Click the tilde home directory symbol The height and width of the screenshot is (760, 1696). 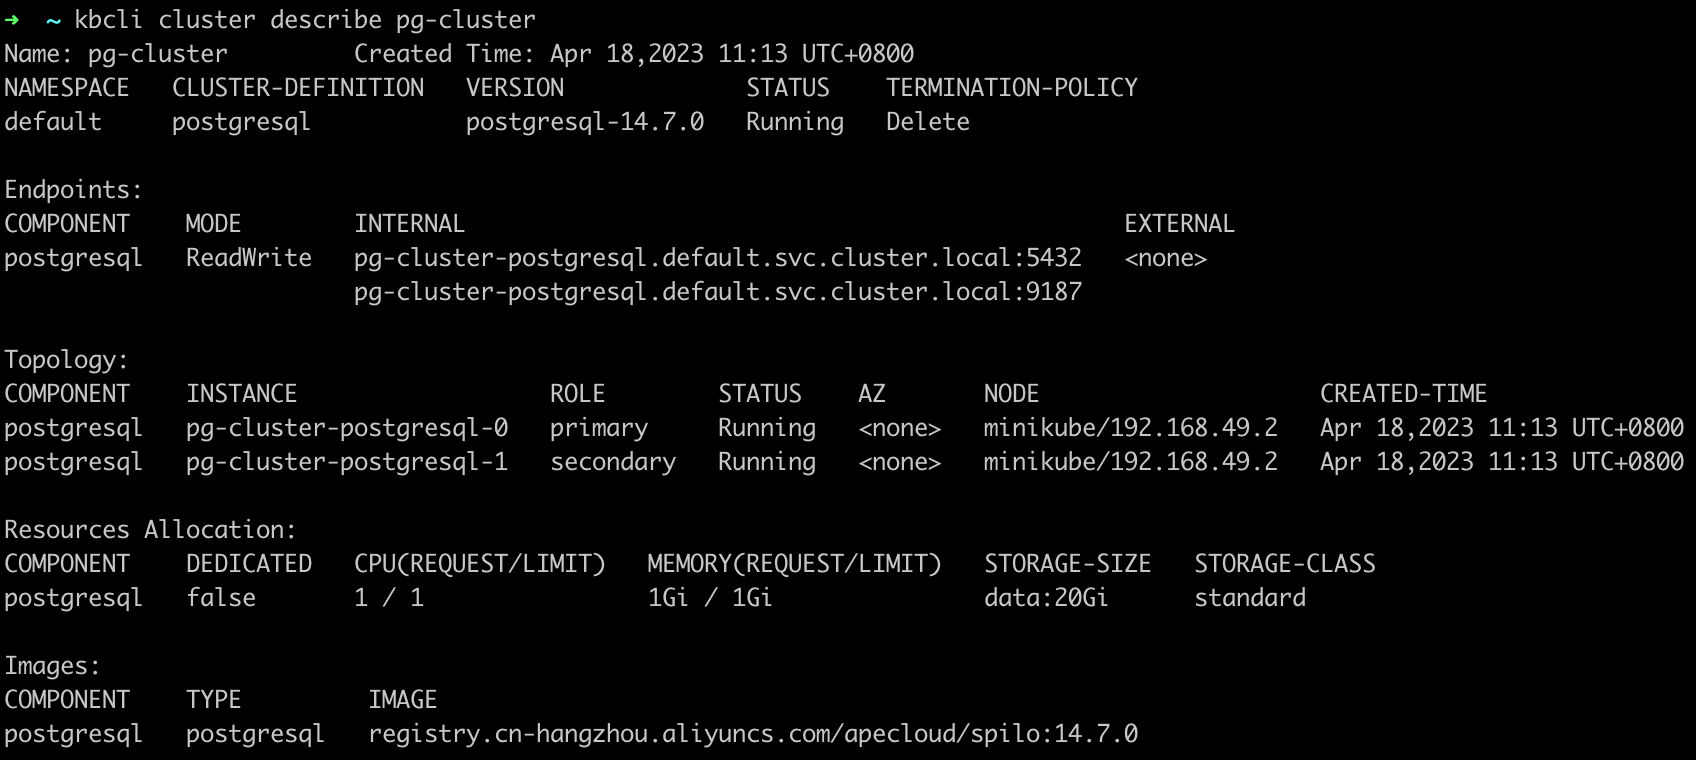click(53, 20)
